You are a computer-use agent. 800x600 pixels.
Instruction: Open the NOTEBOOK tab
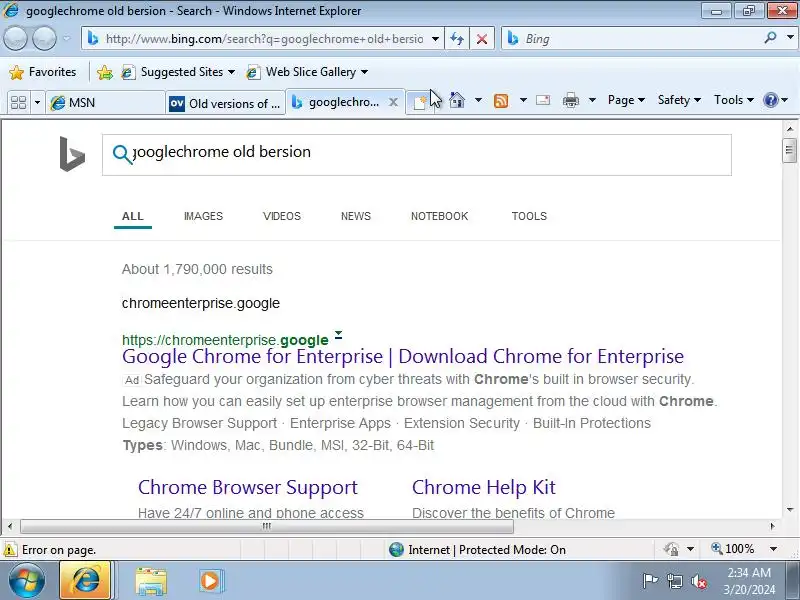(439, 216)
